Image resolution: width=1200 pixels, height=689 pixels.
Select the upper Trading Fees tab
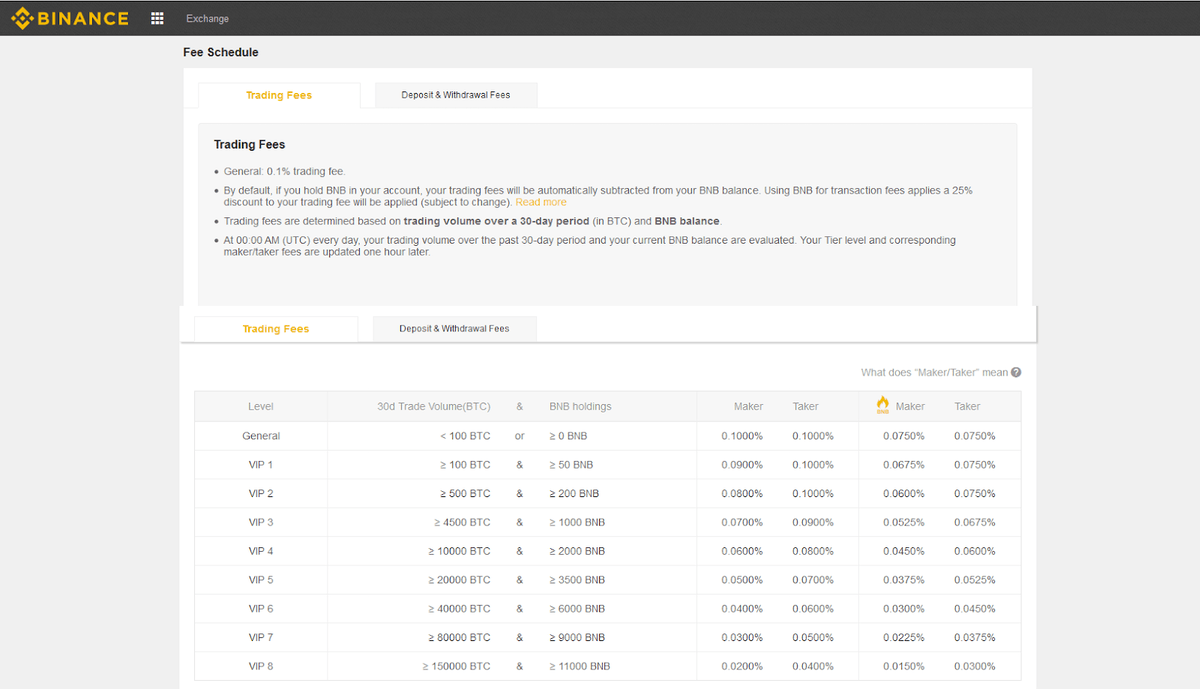279,95
